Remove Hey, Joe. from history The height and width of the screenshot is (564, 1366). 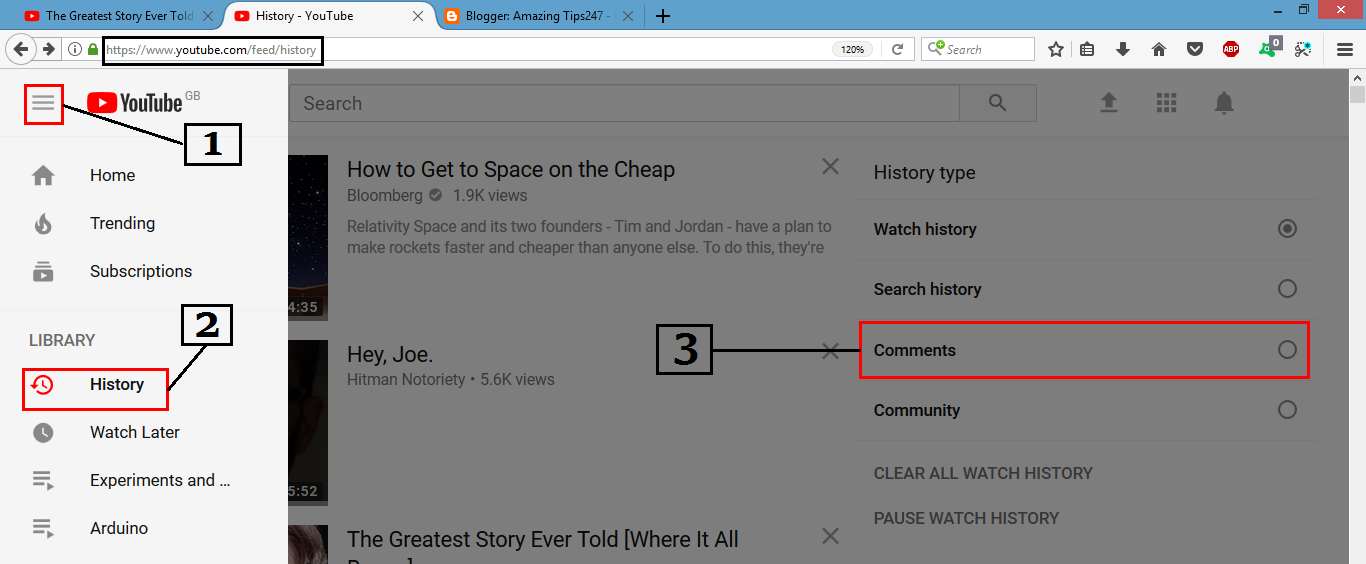click(x=830, y=351)
